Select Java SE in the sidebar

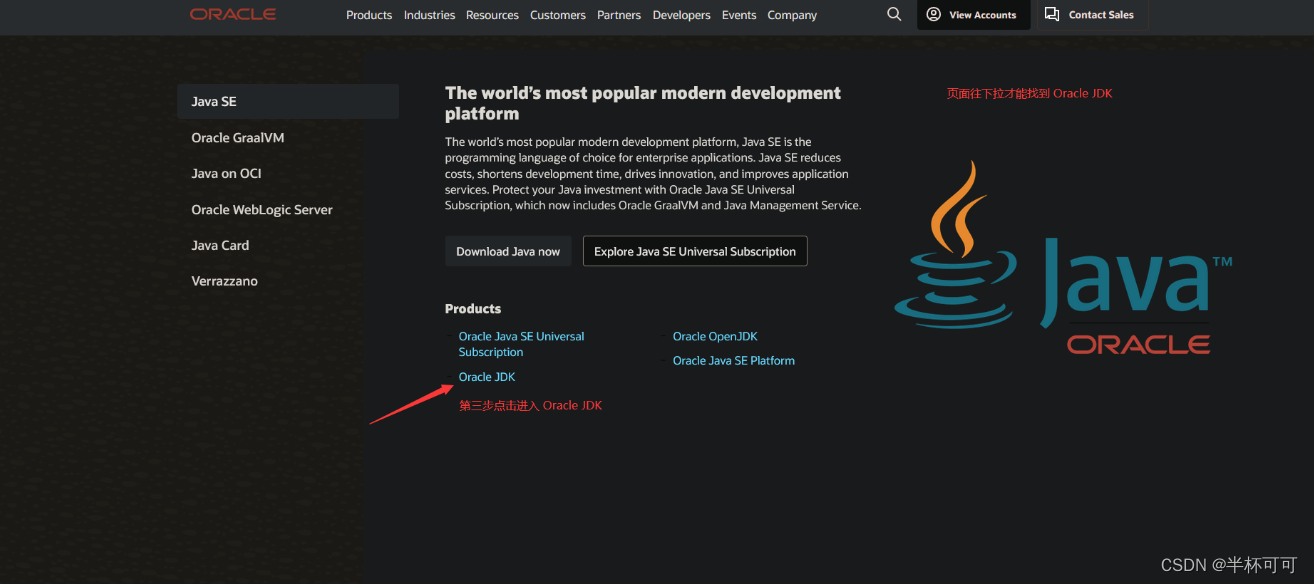click(x=288, y=102)
